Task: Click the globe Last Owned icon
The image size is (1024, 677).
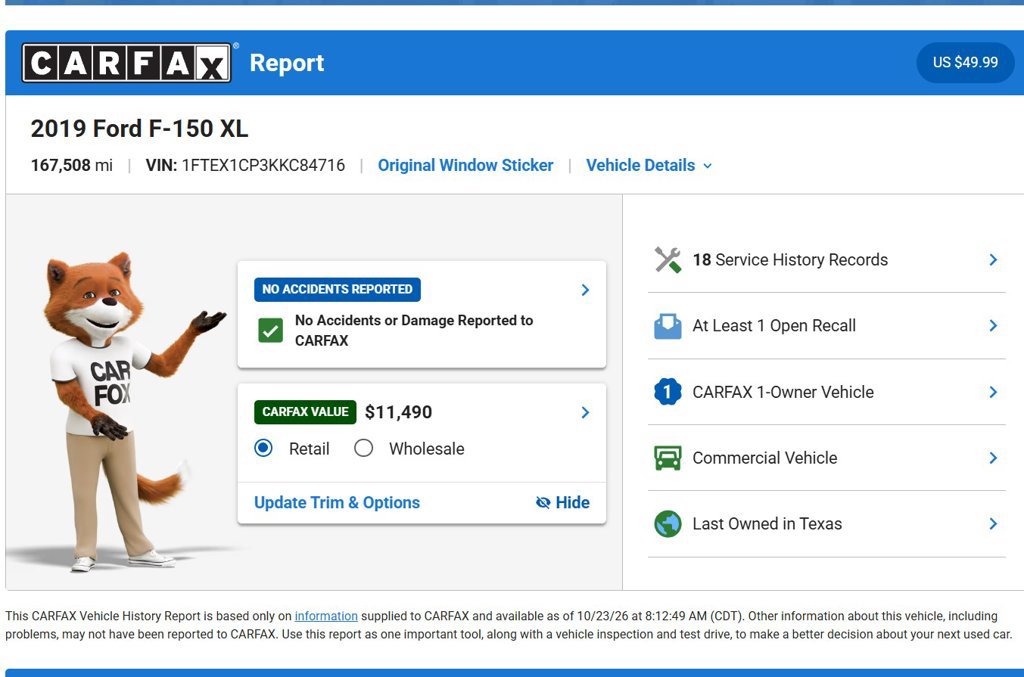Action: [x=667, y=524]
